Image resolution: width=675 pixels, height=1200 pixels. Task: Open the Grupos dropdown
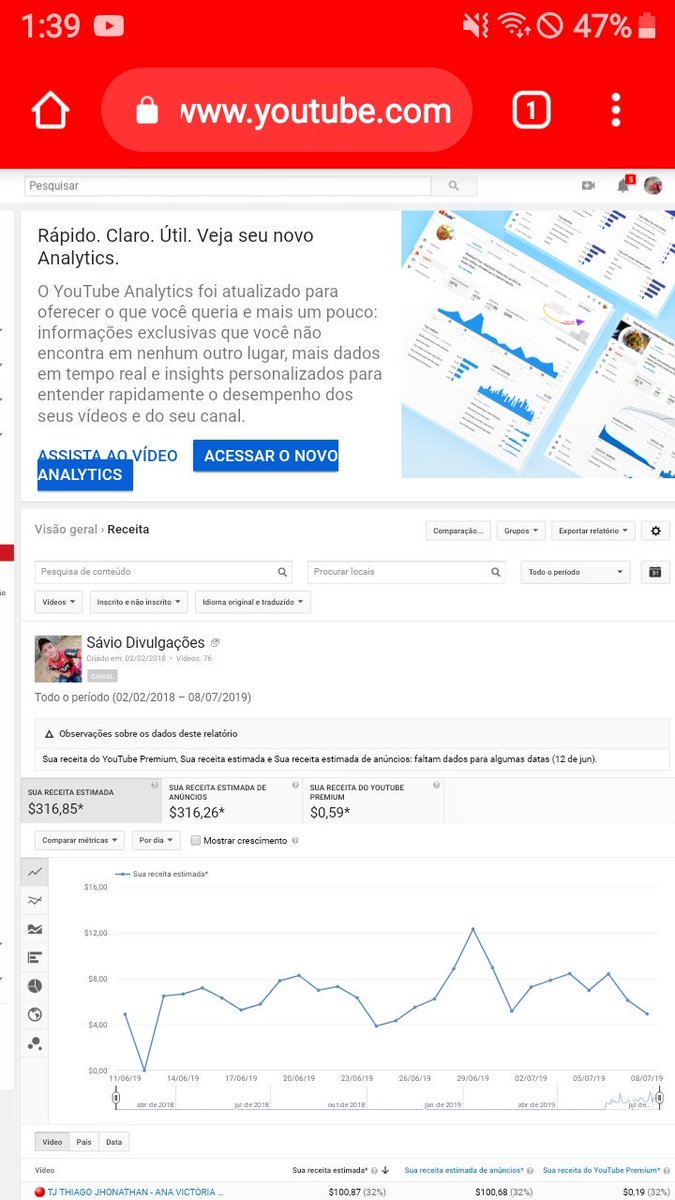click(521, 531)
